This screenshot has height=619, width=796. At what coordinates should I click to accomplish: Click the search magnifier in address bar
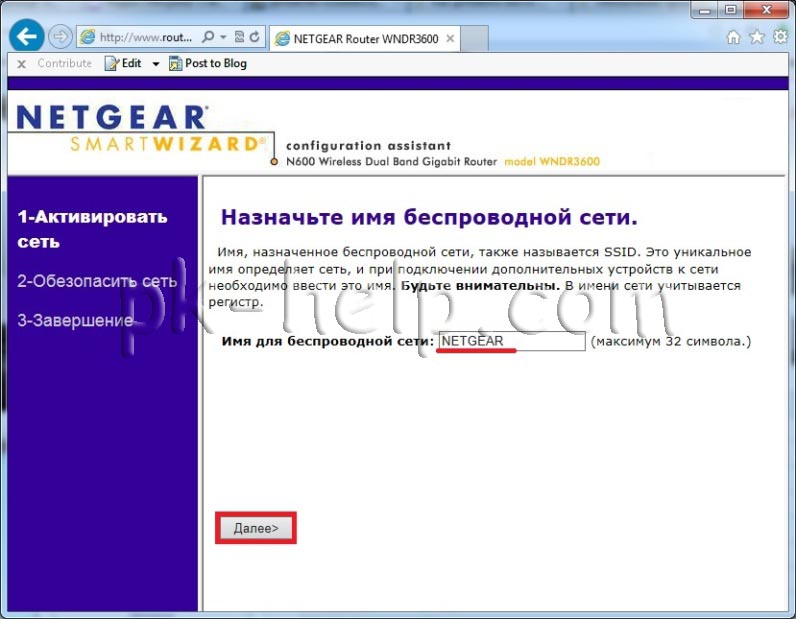coord(208,37)
